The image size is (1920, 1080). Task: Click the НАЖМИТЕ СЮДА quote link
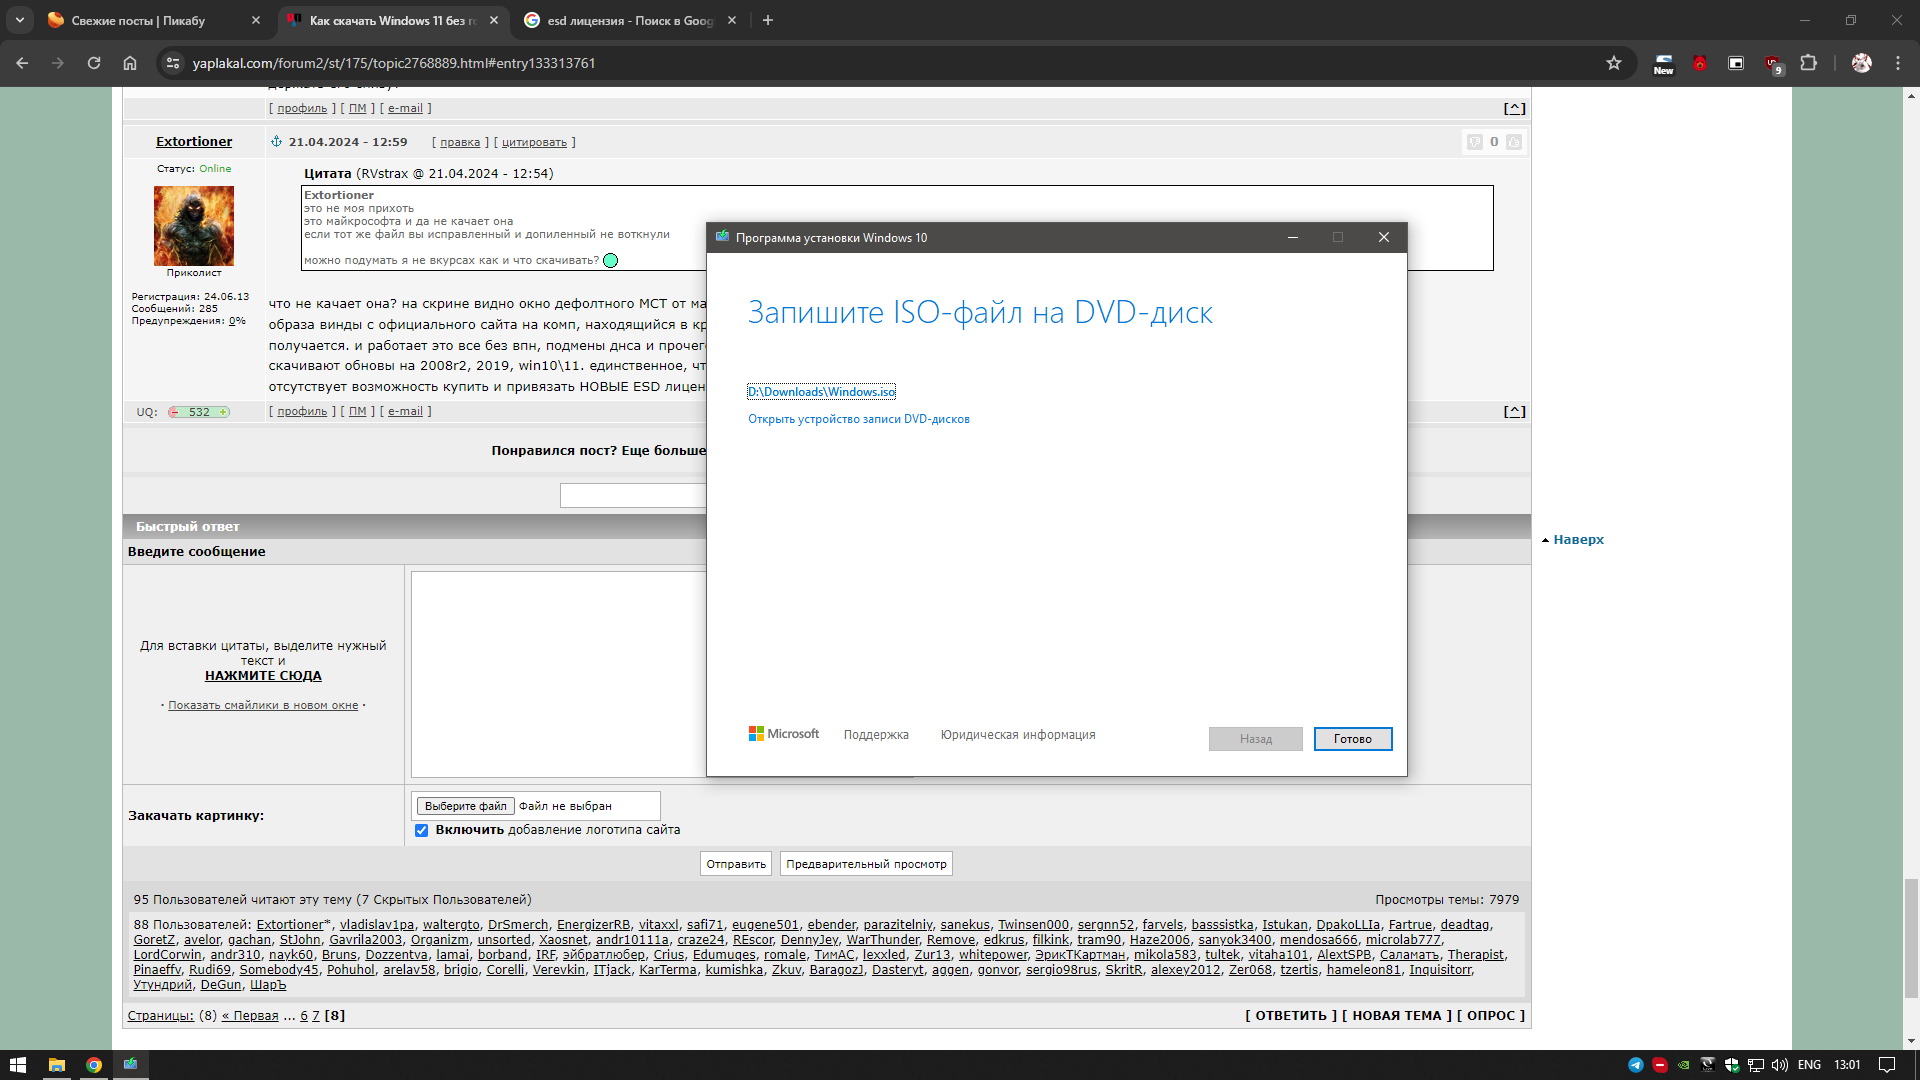click(x=263, y=676)
